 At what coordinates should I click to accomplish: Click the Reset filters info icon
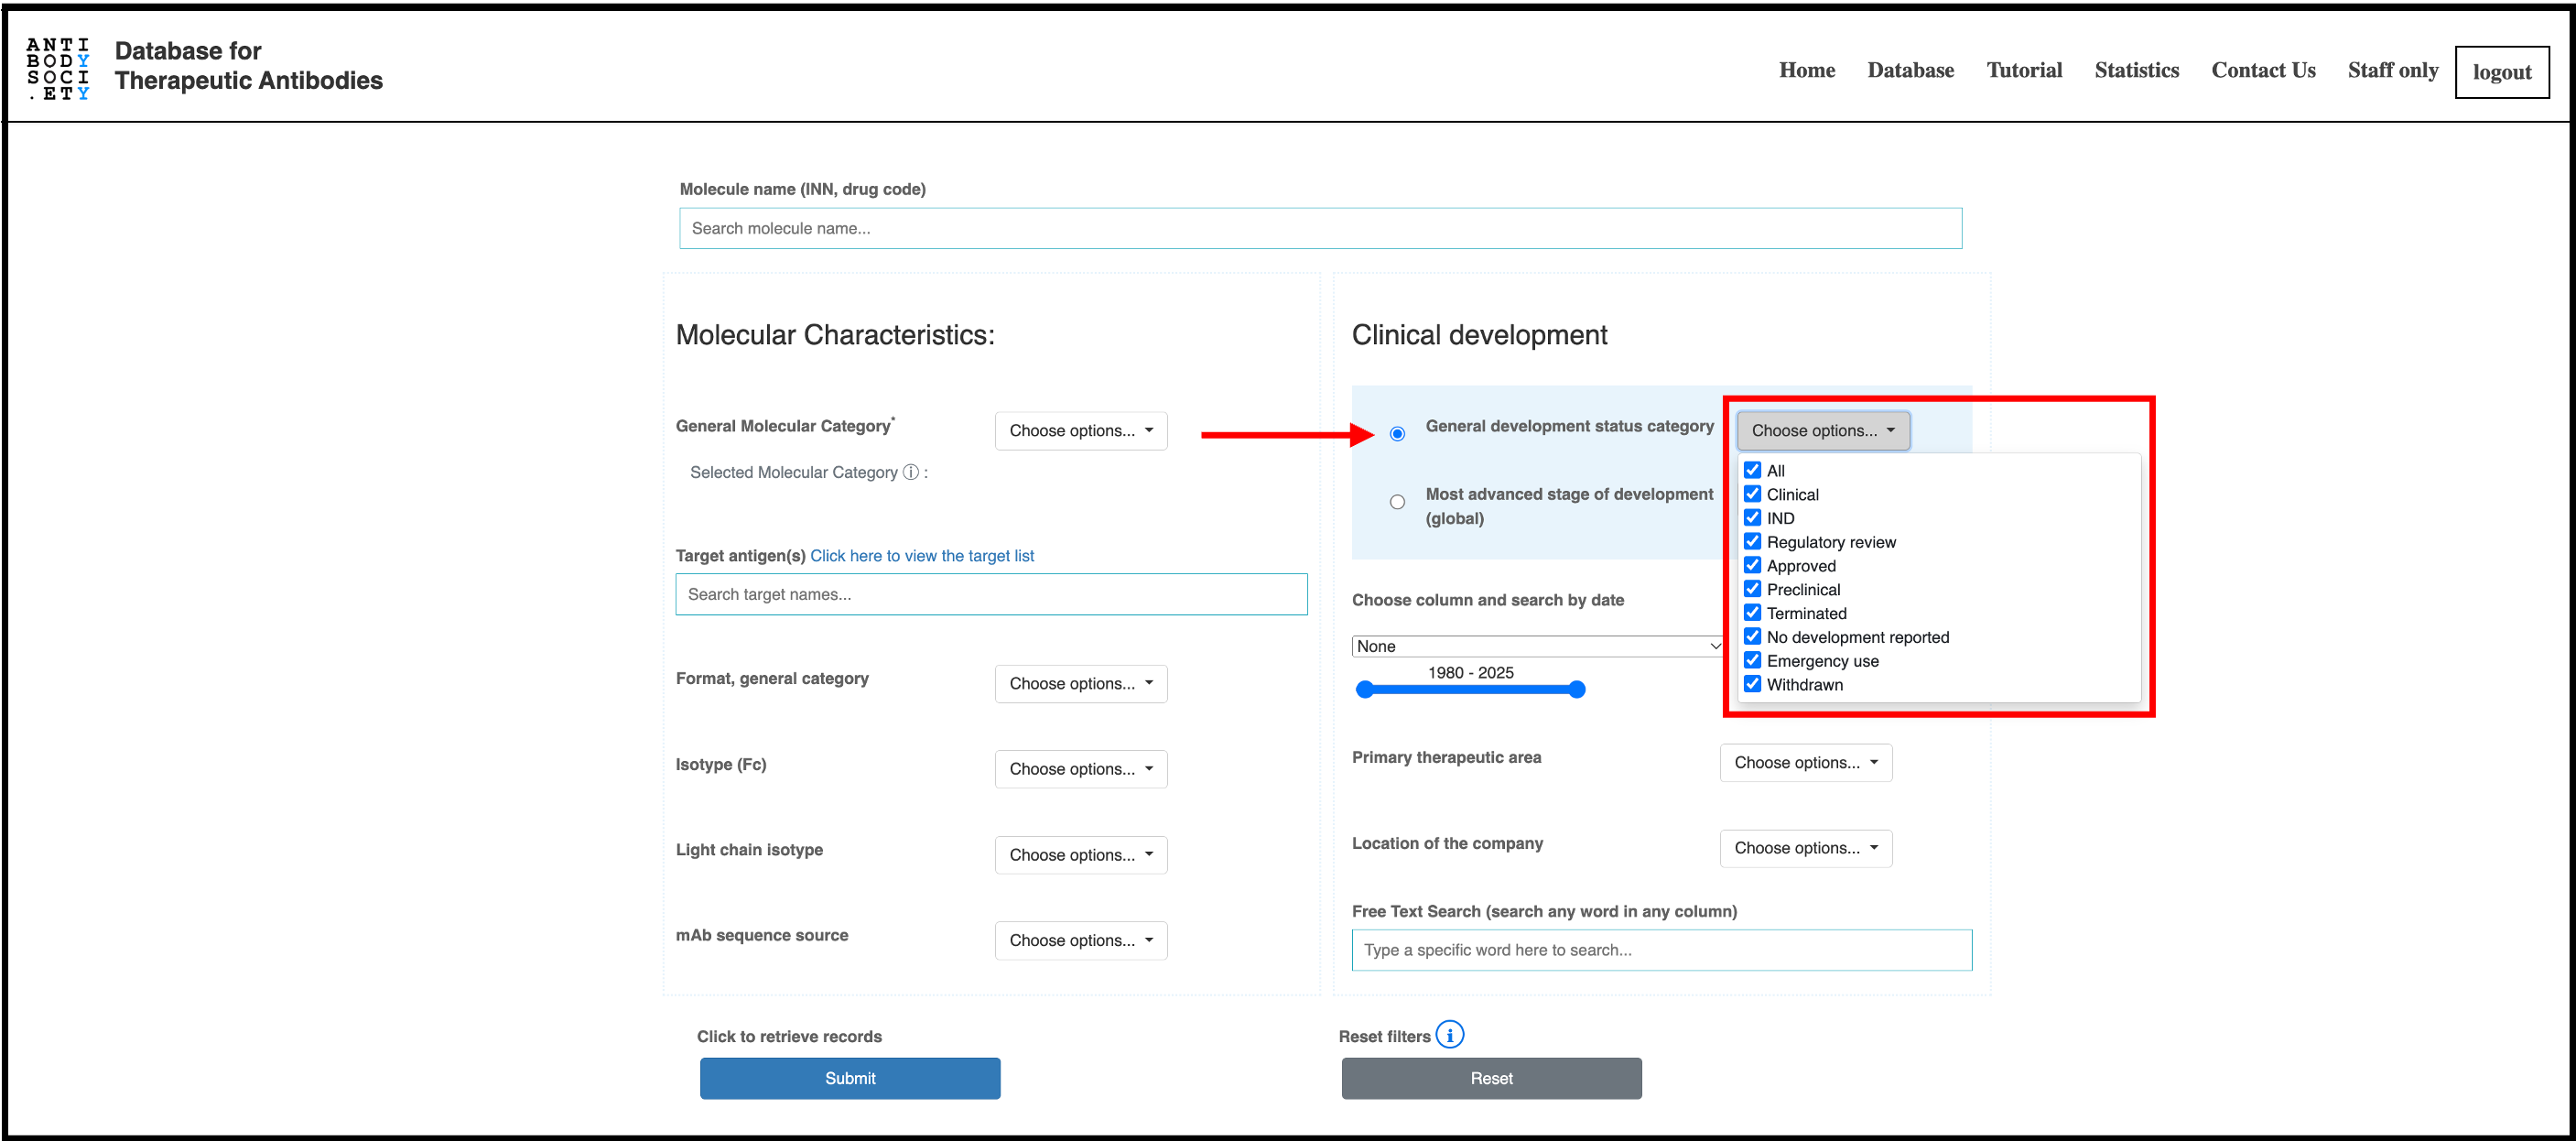pos(1450,1035)
